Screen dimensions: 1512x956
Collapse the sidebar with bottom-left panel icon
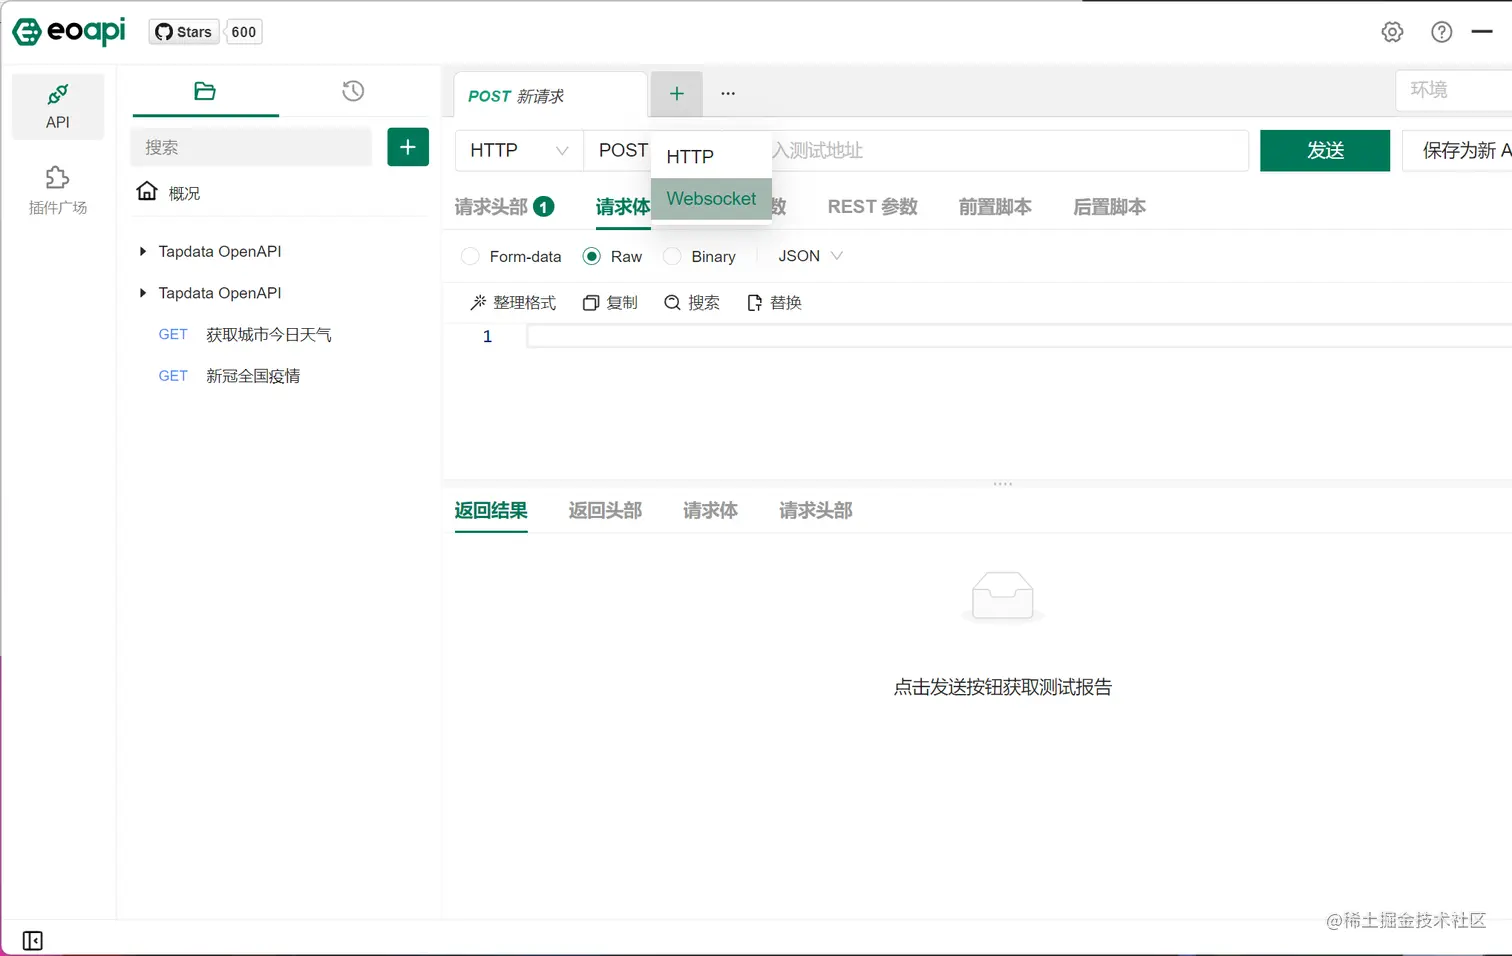coord(32,941)
